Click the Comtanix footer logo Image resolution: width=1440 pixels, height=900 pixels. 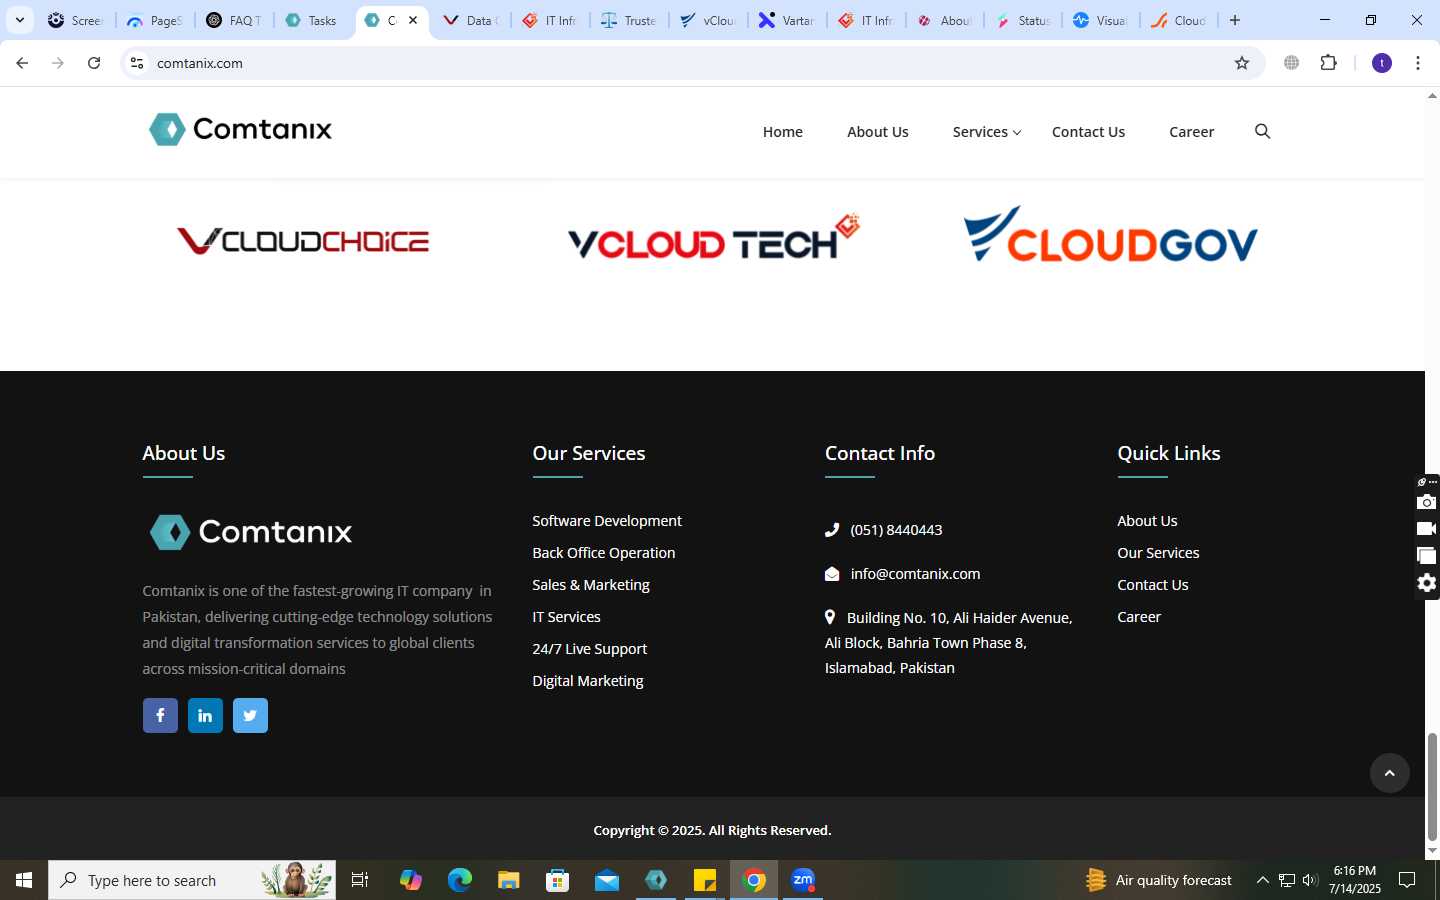[x=250, y=532]
